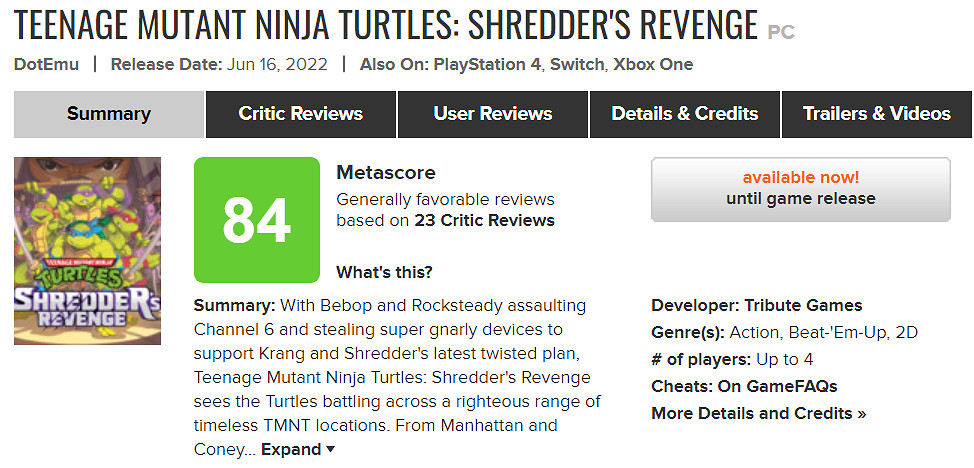The width and height of the screenshot is (974, 468).
Task: Click the Shredder's Revenge cover art thumbnail
Action: (x=87, y=251)
